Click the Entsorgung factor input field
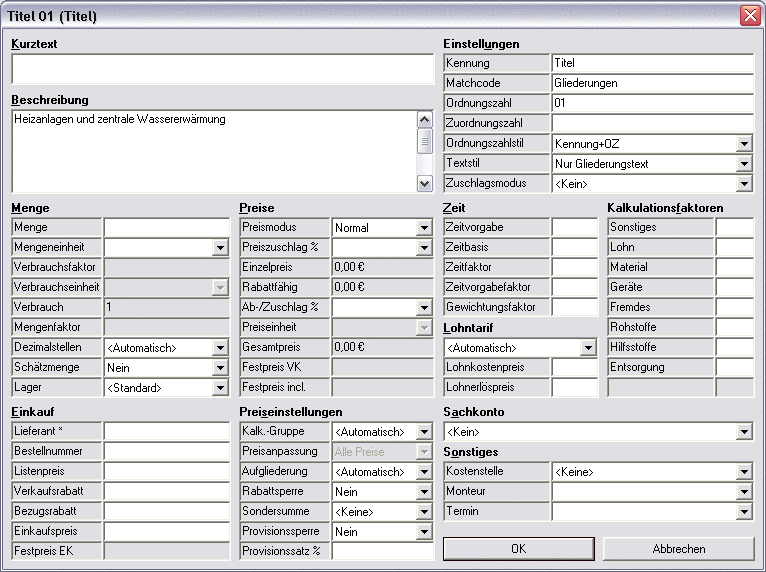Screen dimensions: 766x572 point(735,367)
